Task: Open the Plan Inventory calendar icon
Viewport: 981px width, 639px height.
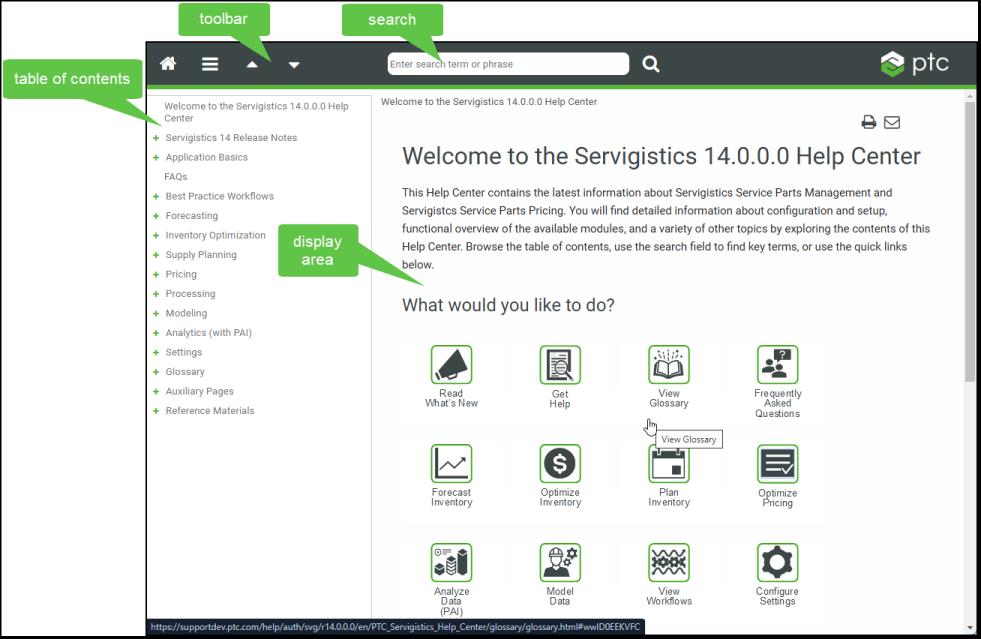Action: (x=669, y=464)
